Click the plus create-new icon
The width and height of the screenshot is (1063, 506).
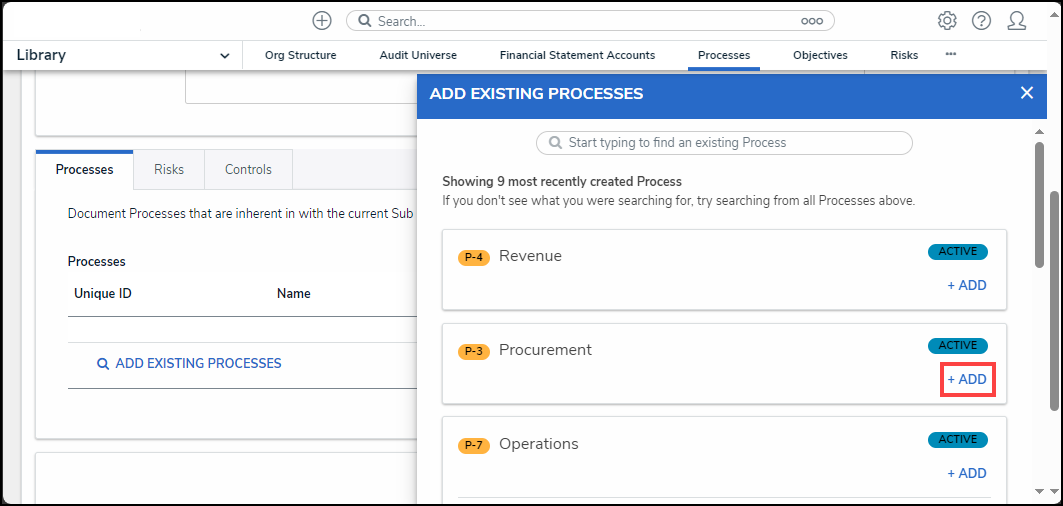(322, 21)
